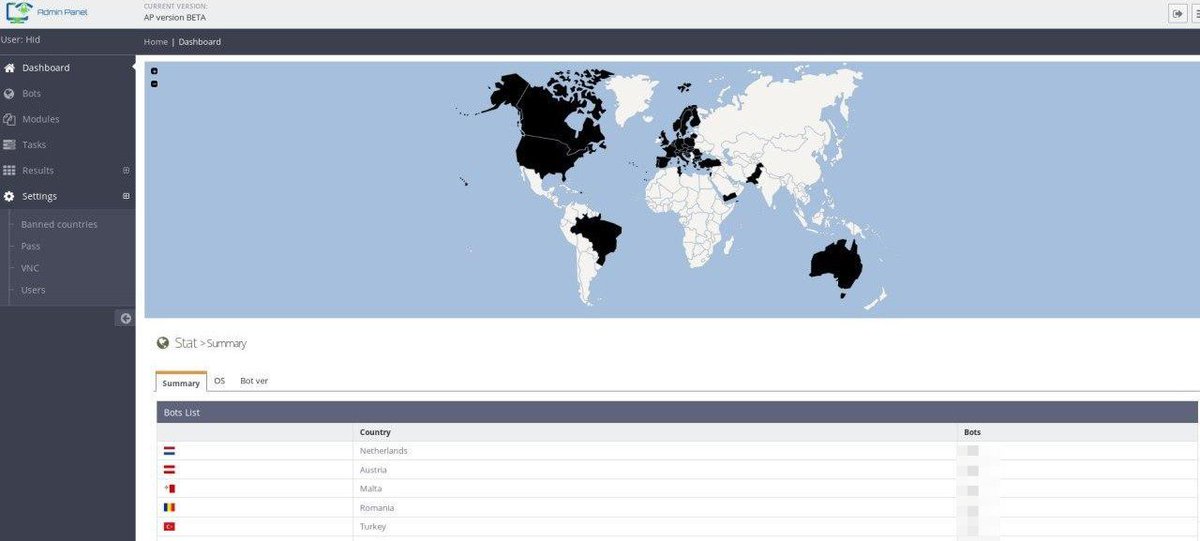Image resolution: width=1200 pixels, height=541 pixels.
Task: Click the Romania flag icon
Action: pos(169,508)
